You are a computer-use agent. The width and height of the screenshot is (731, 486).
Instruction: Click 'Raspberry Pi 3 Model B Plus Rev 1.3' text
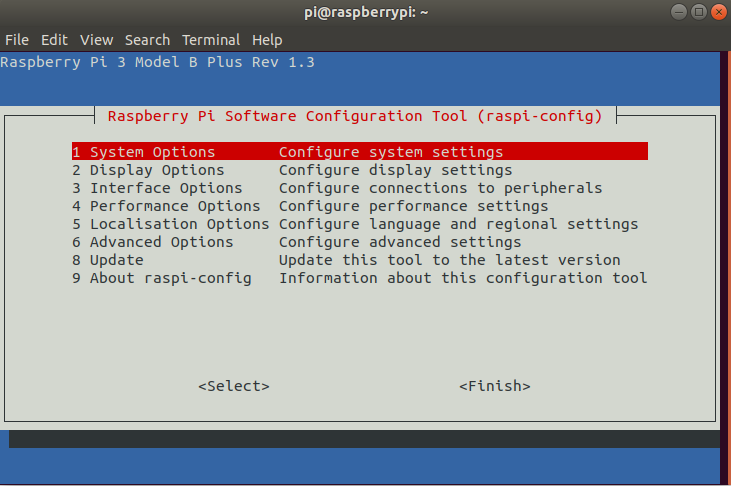tap(158, 62)
